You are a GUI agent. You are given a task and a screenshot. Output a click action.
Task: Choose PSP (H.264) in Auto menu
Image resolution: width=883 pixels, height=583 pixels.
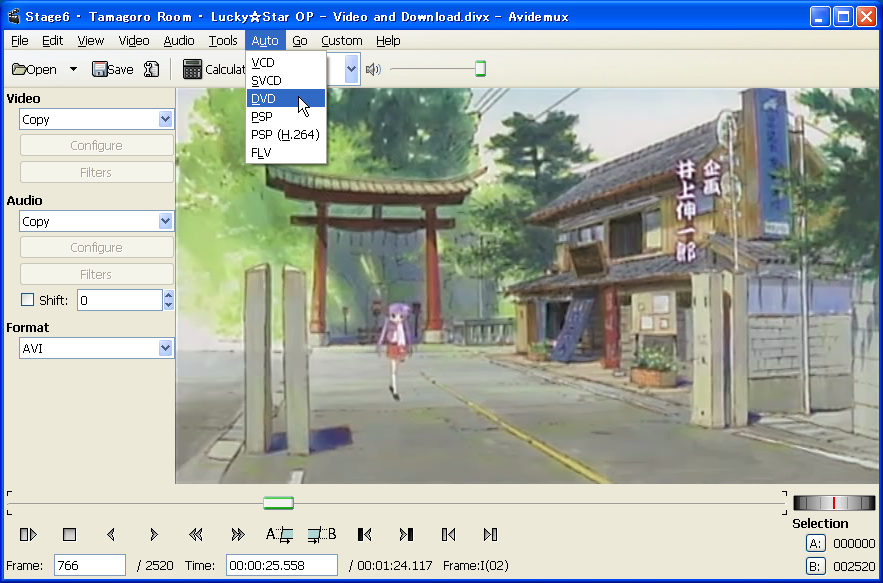[286, 135]
